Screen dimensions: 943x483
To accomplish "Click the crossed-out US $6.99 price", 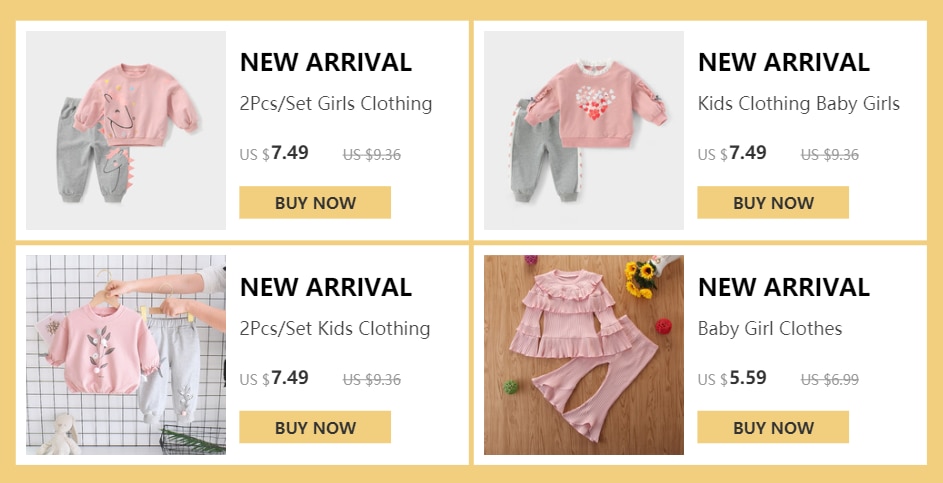I will point(830,380).
